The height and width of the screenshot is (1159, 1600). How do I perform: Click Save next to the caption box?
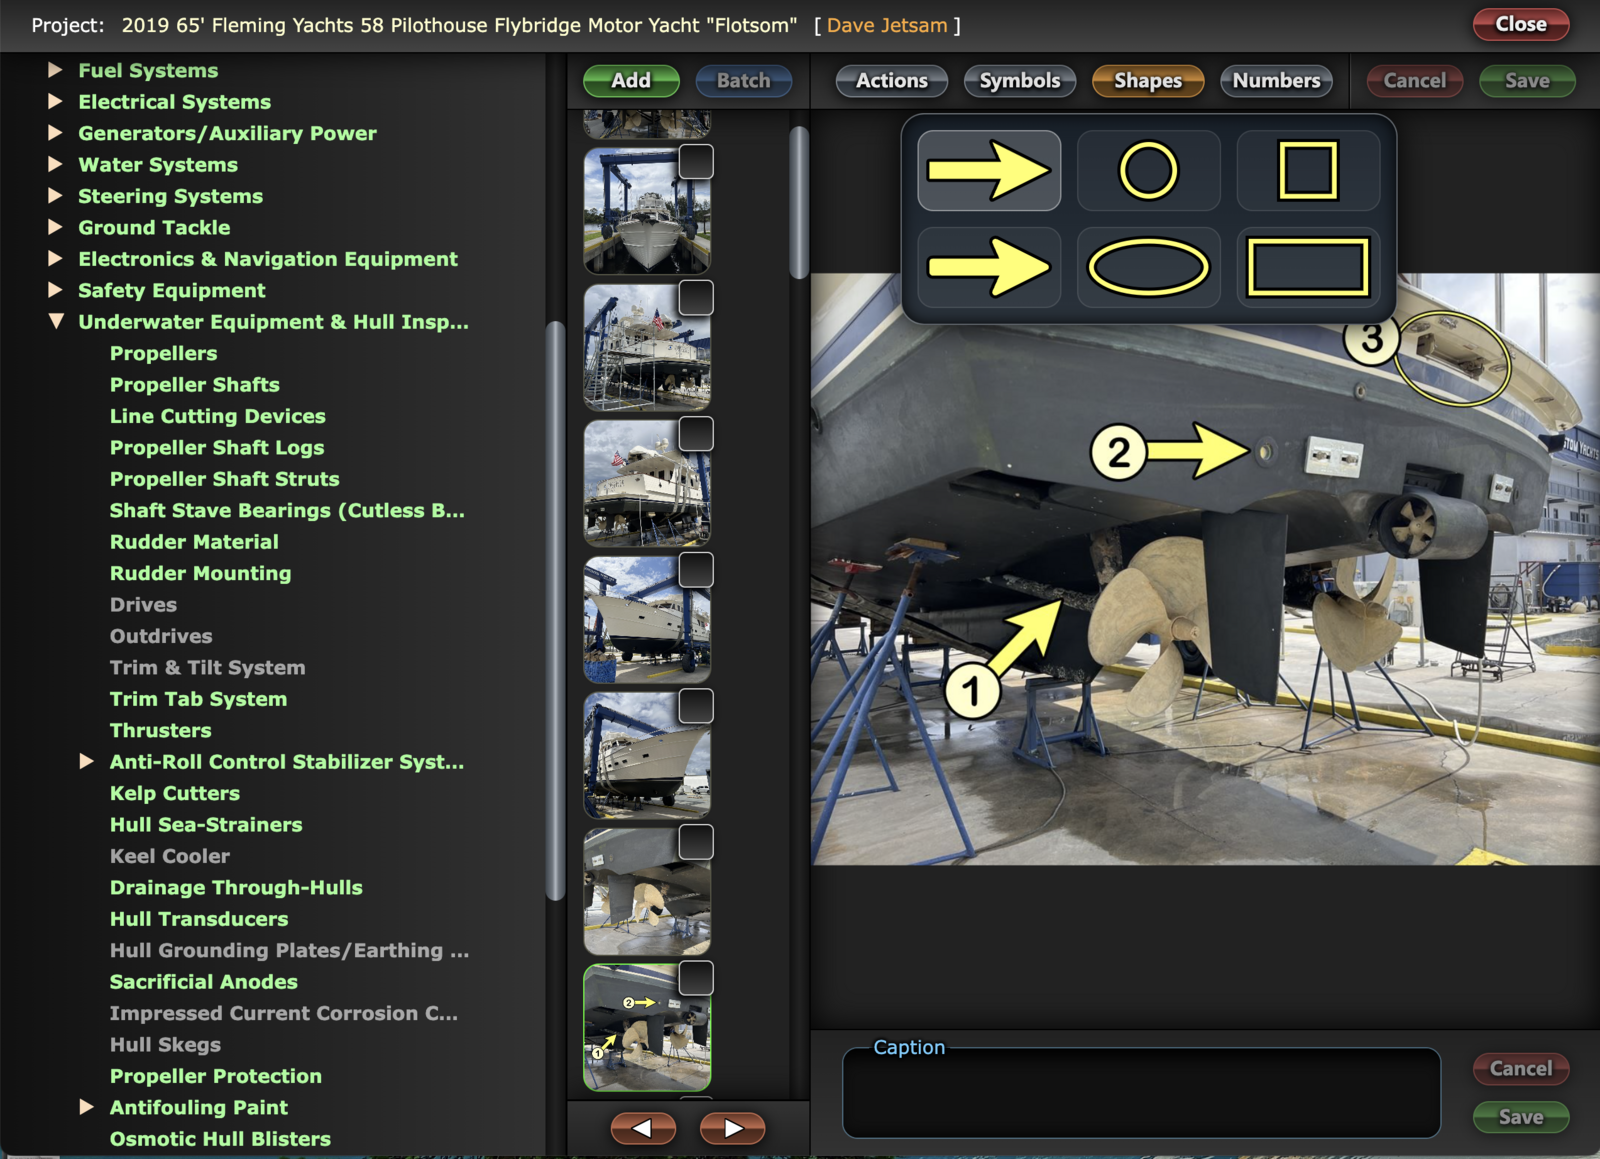pyautogui.click(x=1520, y=1117)
